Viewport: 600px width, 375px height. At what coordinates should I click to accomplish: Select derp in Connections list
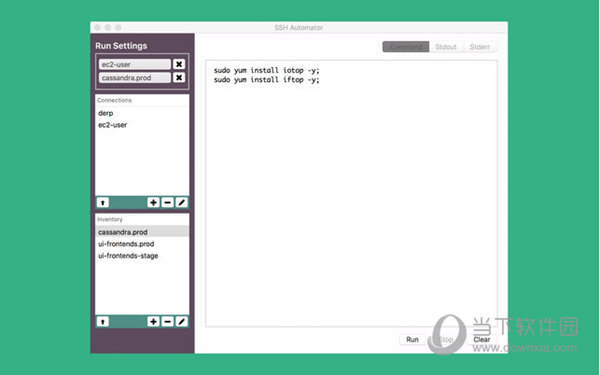tap(142, 113)
